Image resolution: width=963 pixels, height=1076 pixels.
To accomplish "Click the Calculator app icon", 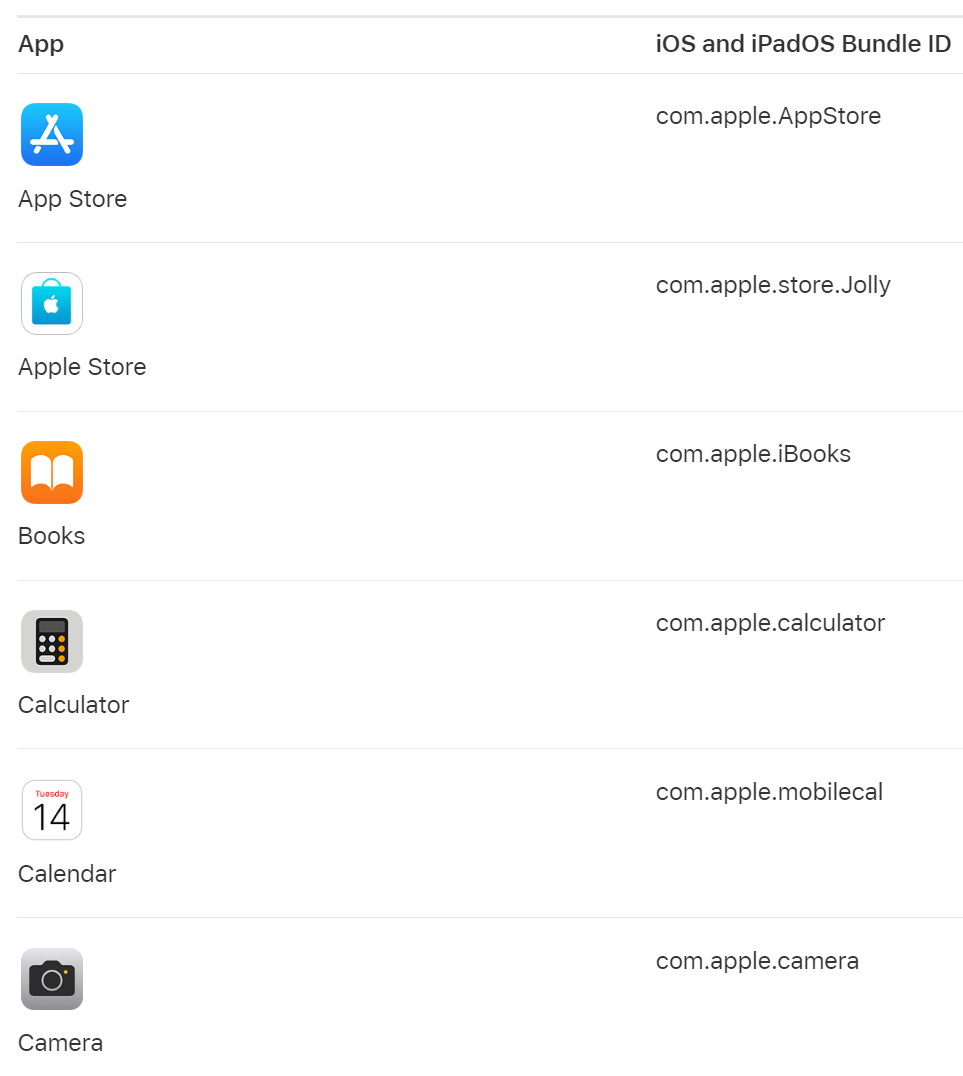I will (52, 641).
